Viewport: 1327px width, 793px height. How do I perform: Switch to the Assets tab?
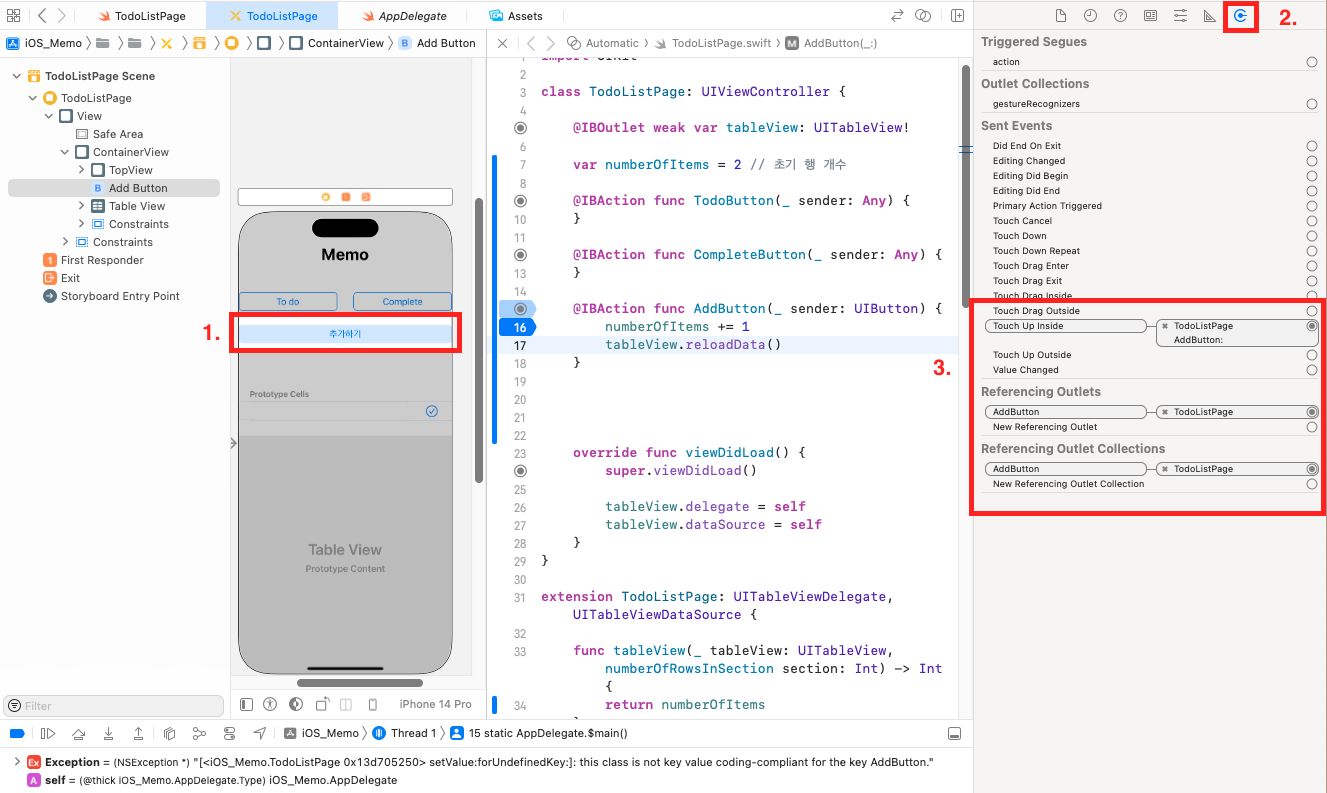[x=516, y=16]
